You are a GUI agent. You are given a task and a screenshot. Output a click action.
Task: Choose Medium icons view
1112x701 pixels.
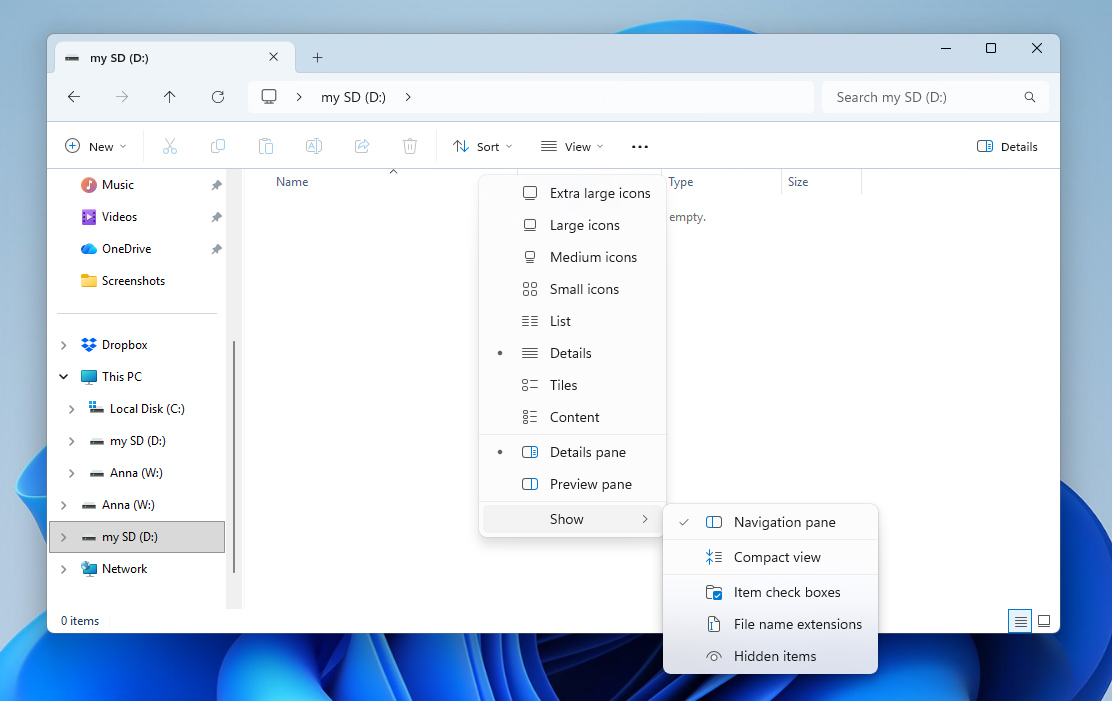tap(572, 257)
